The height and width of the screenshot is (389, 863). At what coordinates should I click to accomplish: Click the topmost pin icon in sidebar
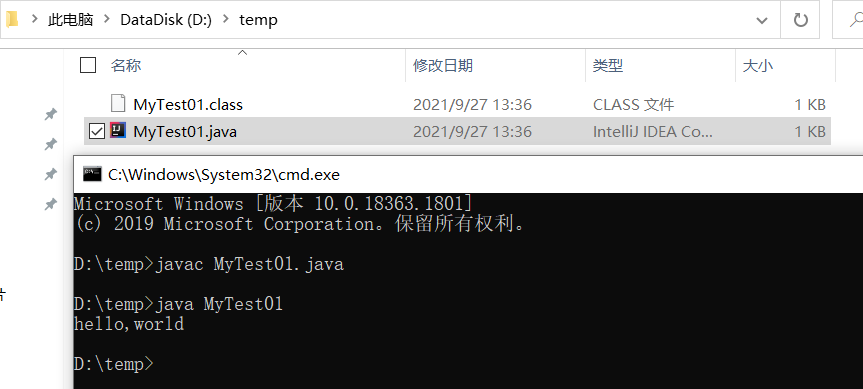51,114
